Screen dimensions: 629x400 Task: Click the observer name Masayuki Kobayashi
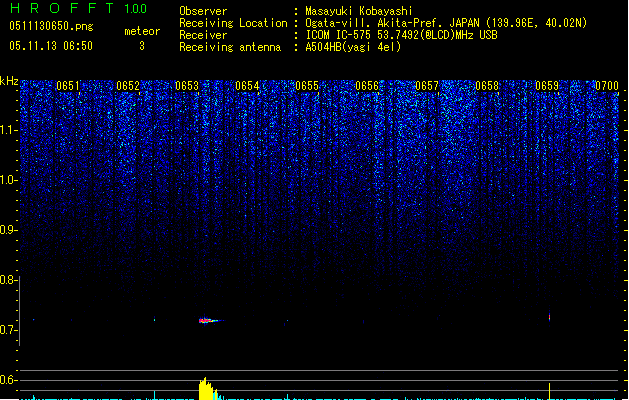click(359, 11)
